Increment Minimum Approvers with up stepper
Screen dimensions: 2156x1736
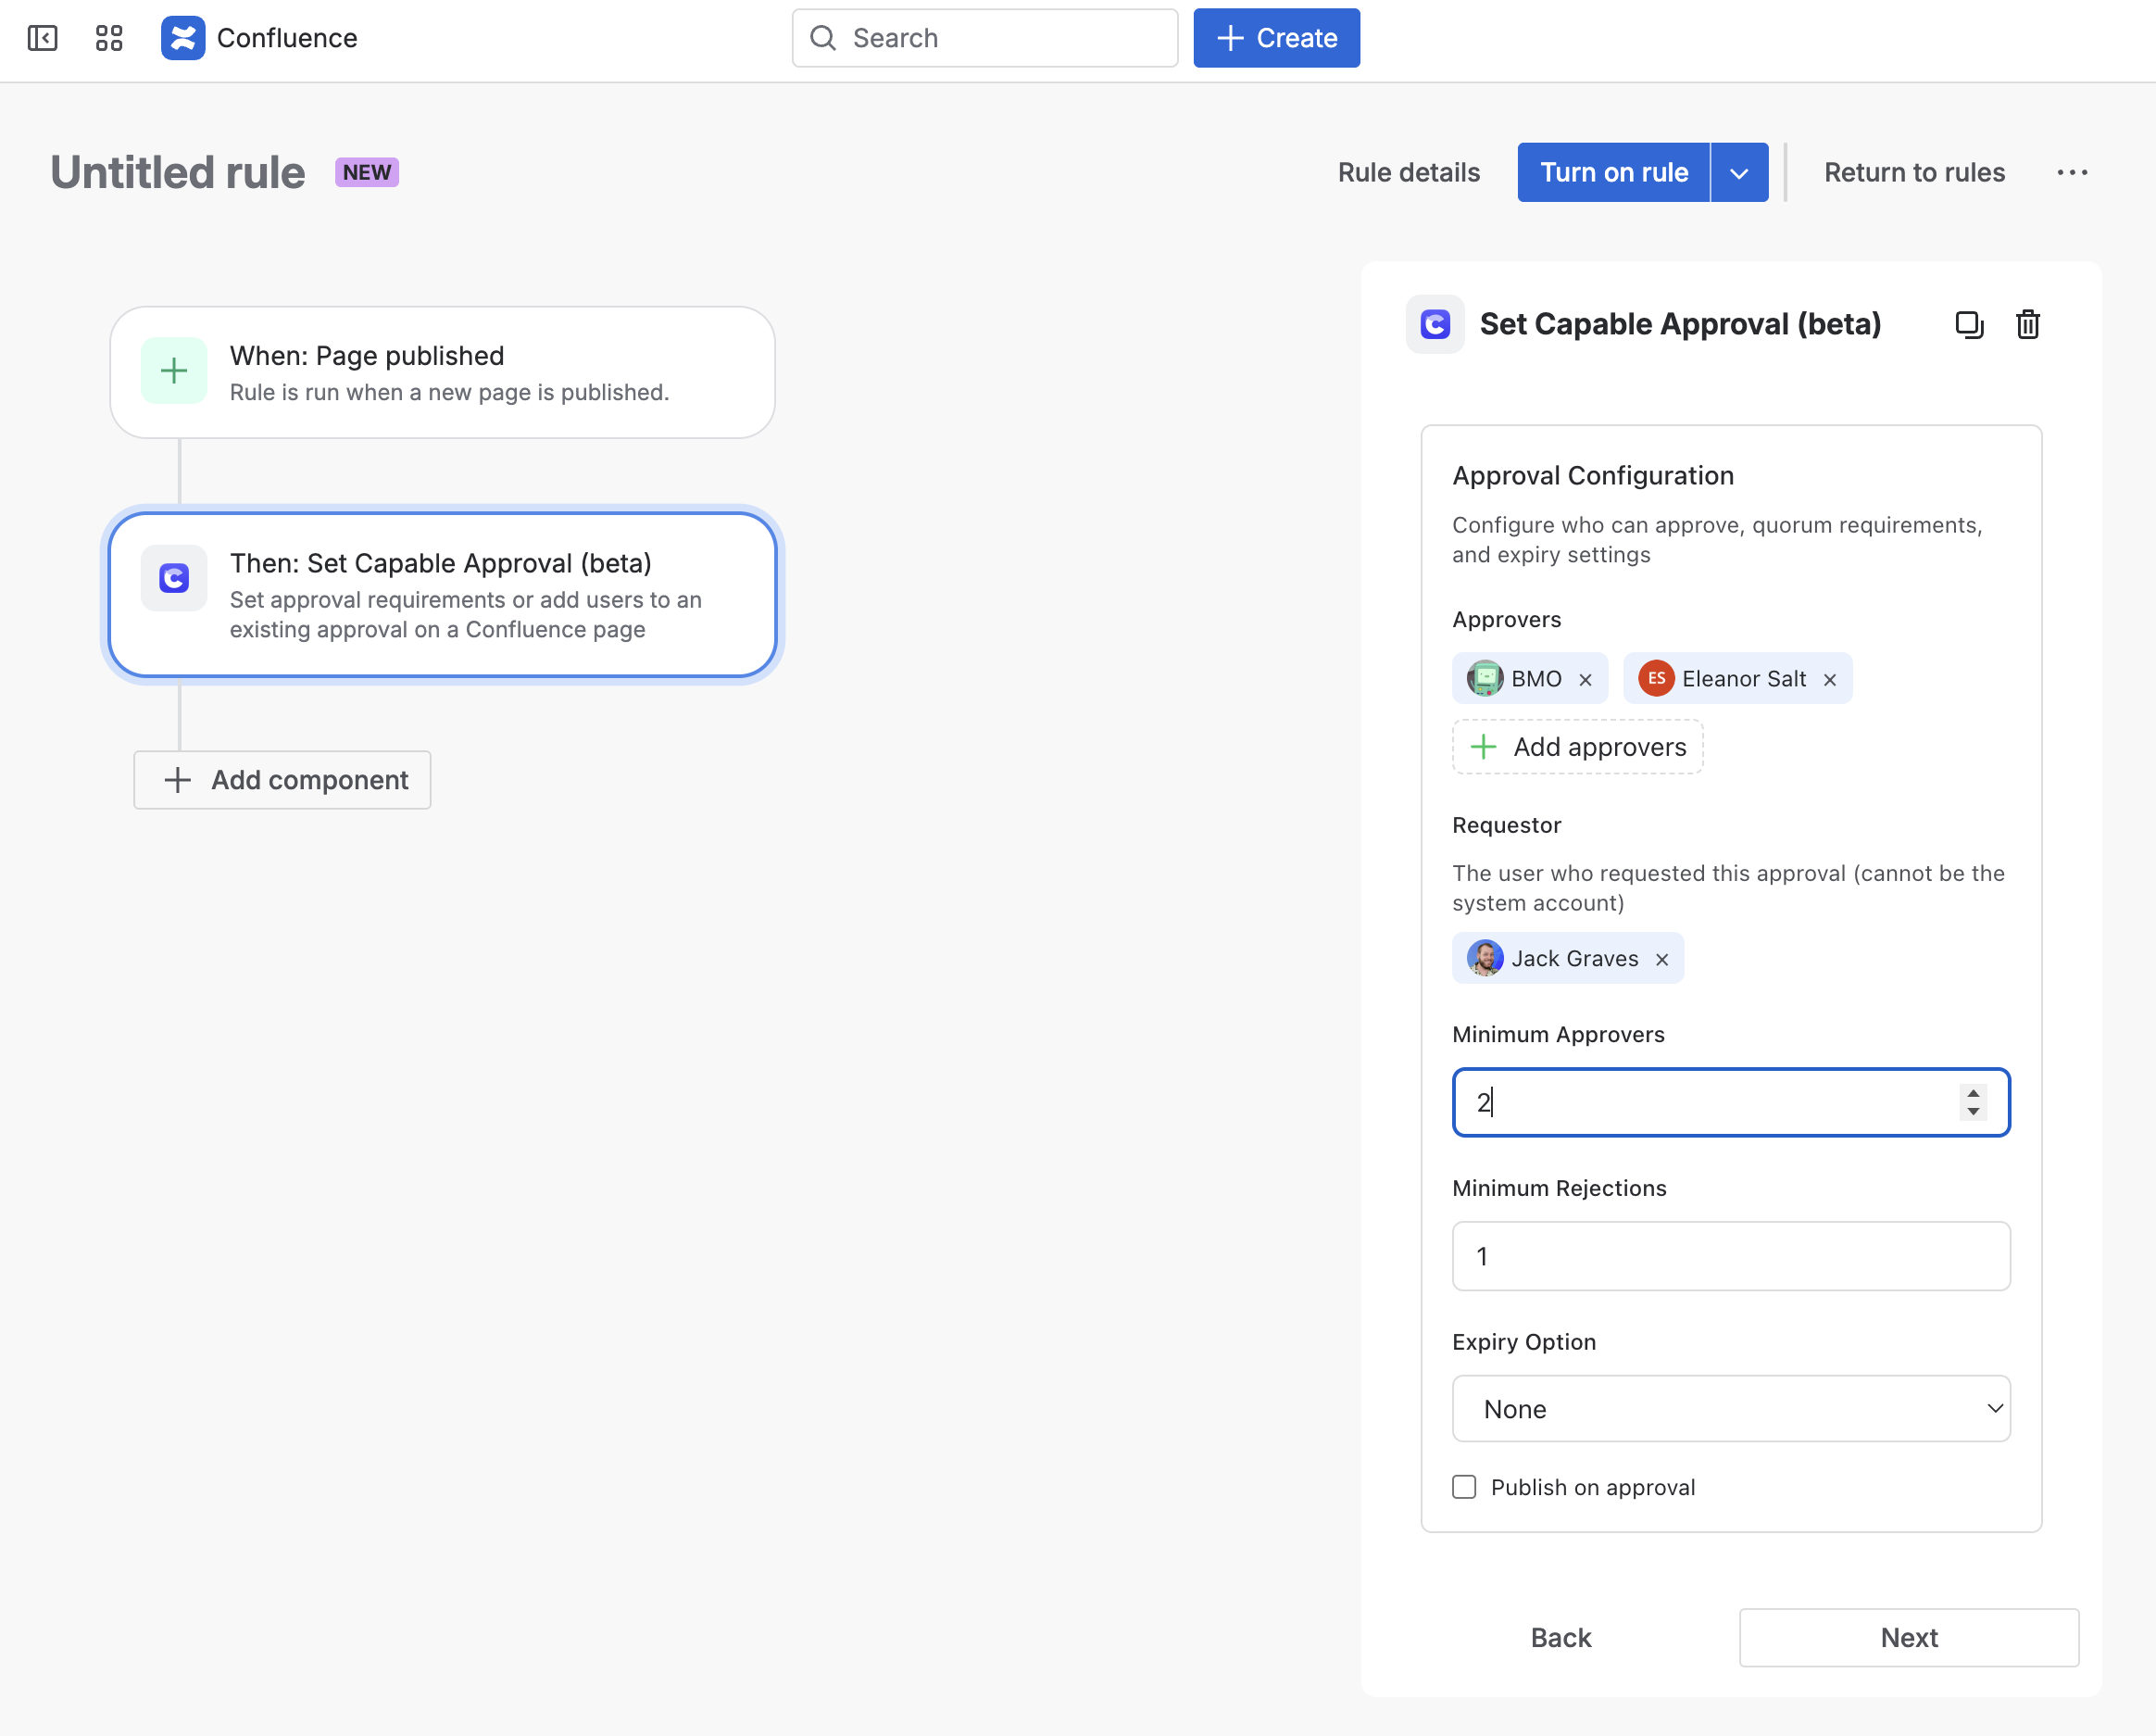pyautogui.click(x=1973, y=1093)
